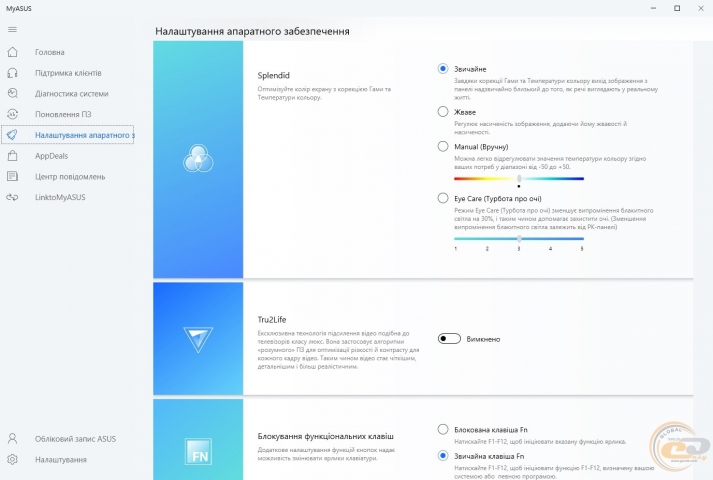The width and height of the screenshot is (713, 480).
Task: Click the Вимкнено status label
Action: pyautogui.click(x=483, y=339)
